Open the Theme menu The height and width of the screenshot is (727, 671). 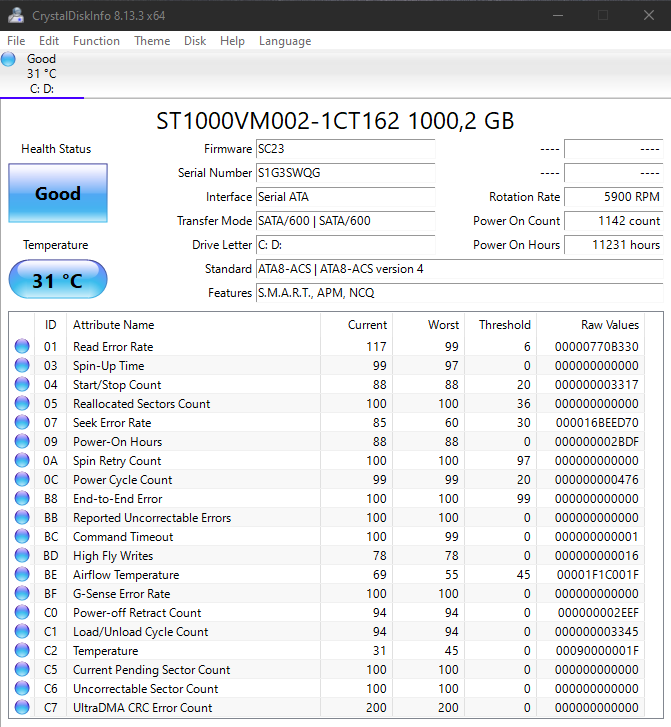152,41
